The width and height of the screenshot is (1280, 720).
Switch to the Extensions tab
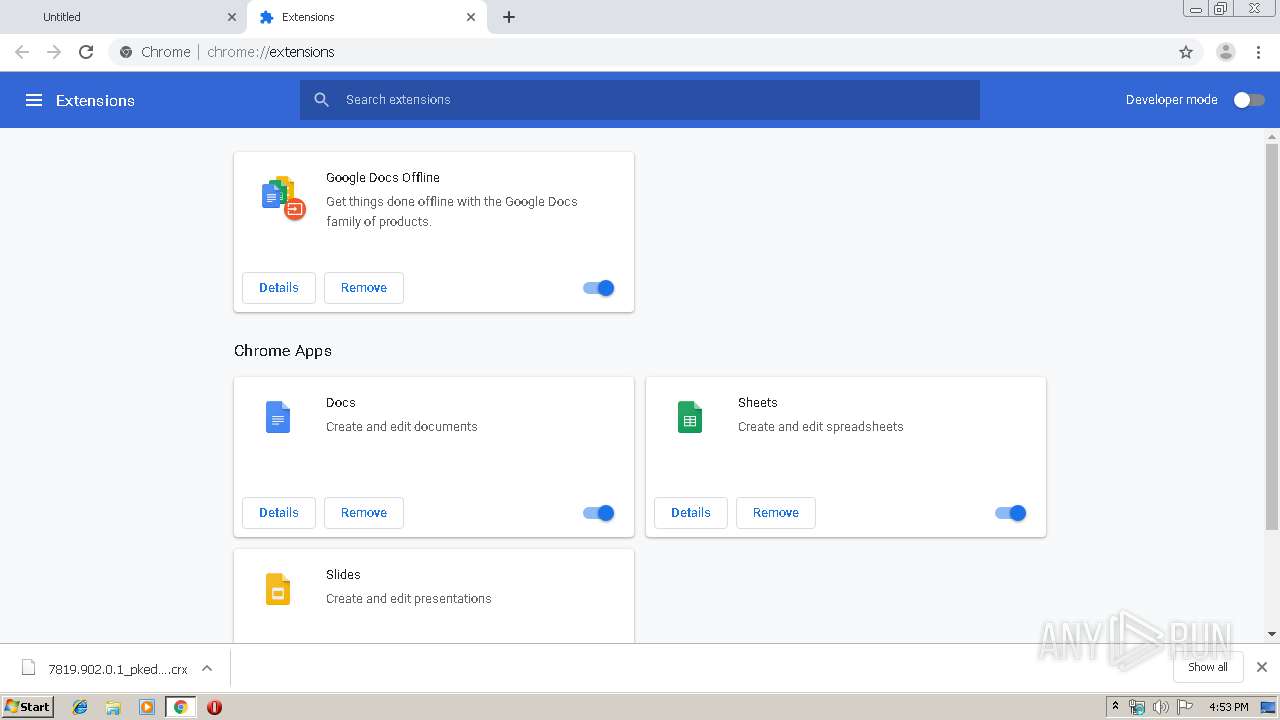pos(367,17)
